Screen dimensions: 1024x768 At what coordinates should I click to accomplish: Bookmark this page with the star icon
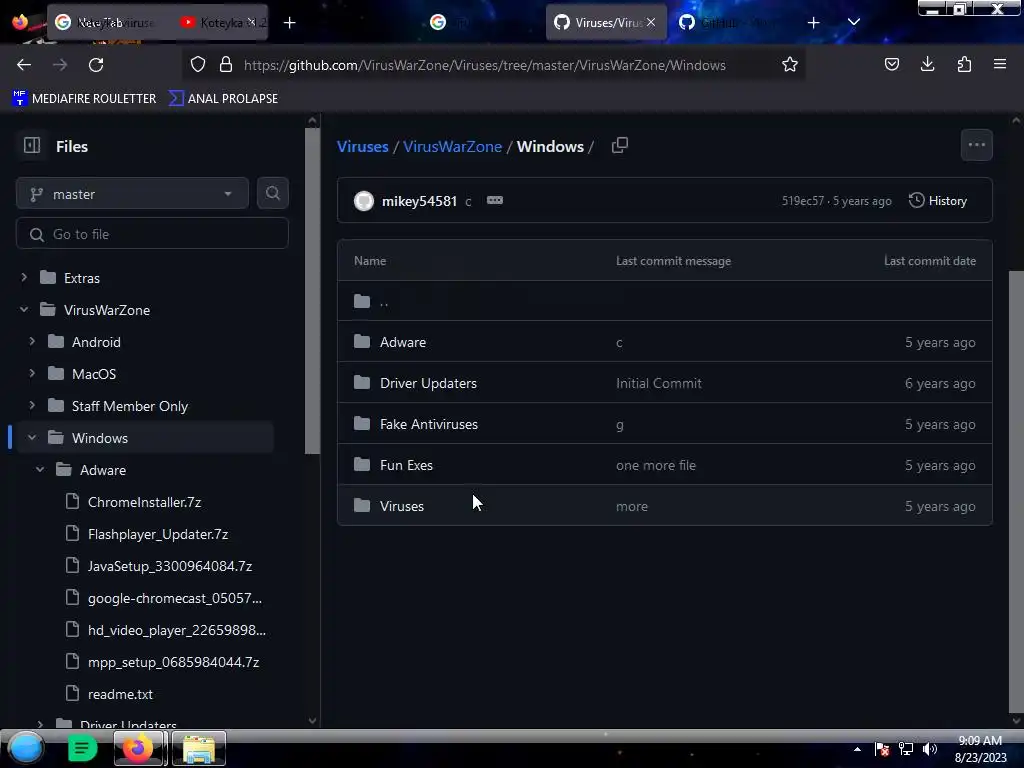(790, 65)
